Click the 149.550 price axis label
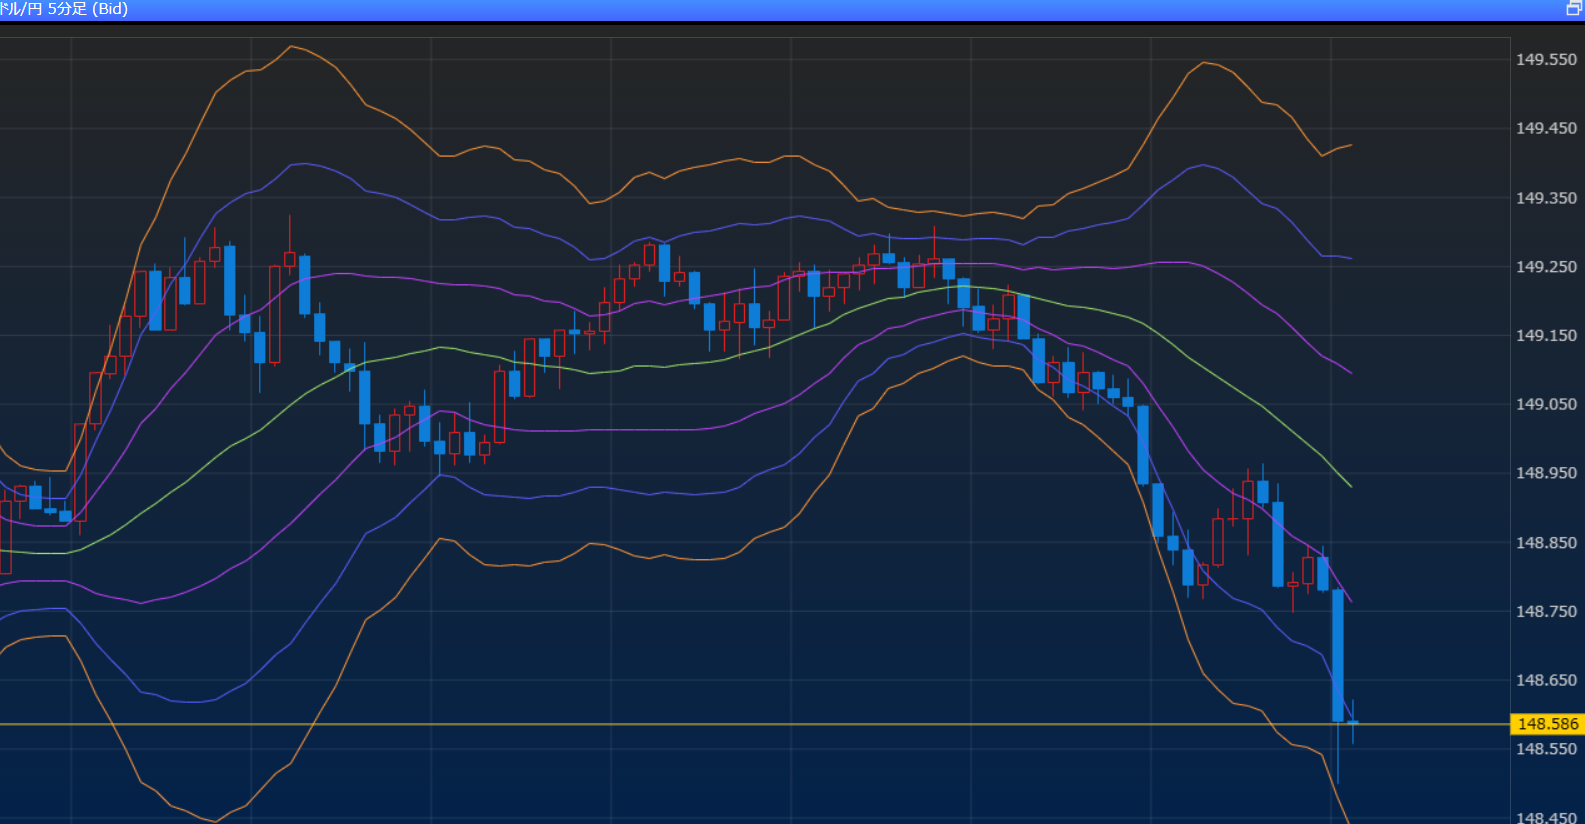 (x=1546, y=60)
